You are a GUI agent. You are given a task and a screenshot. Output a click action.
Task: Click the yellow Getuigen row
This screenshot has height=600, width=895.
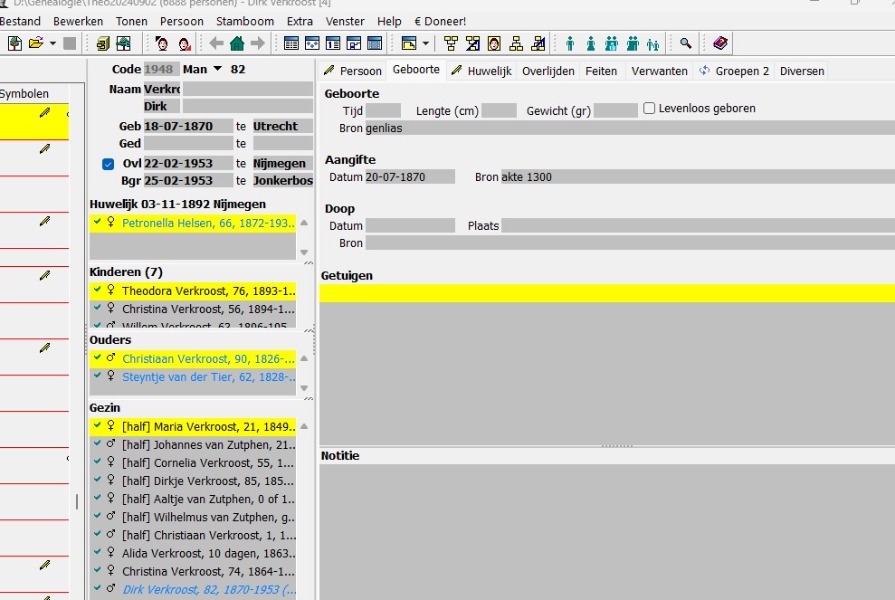[x=606, y=293]
